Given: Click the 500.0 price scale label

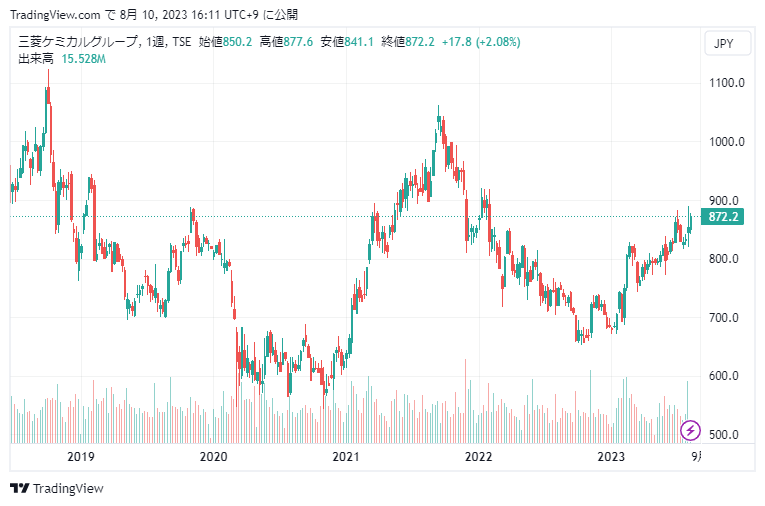Looking at the screenshot, I should pos(722,435).
